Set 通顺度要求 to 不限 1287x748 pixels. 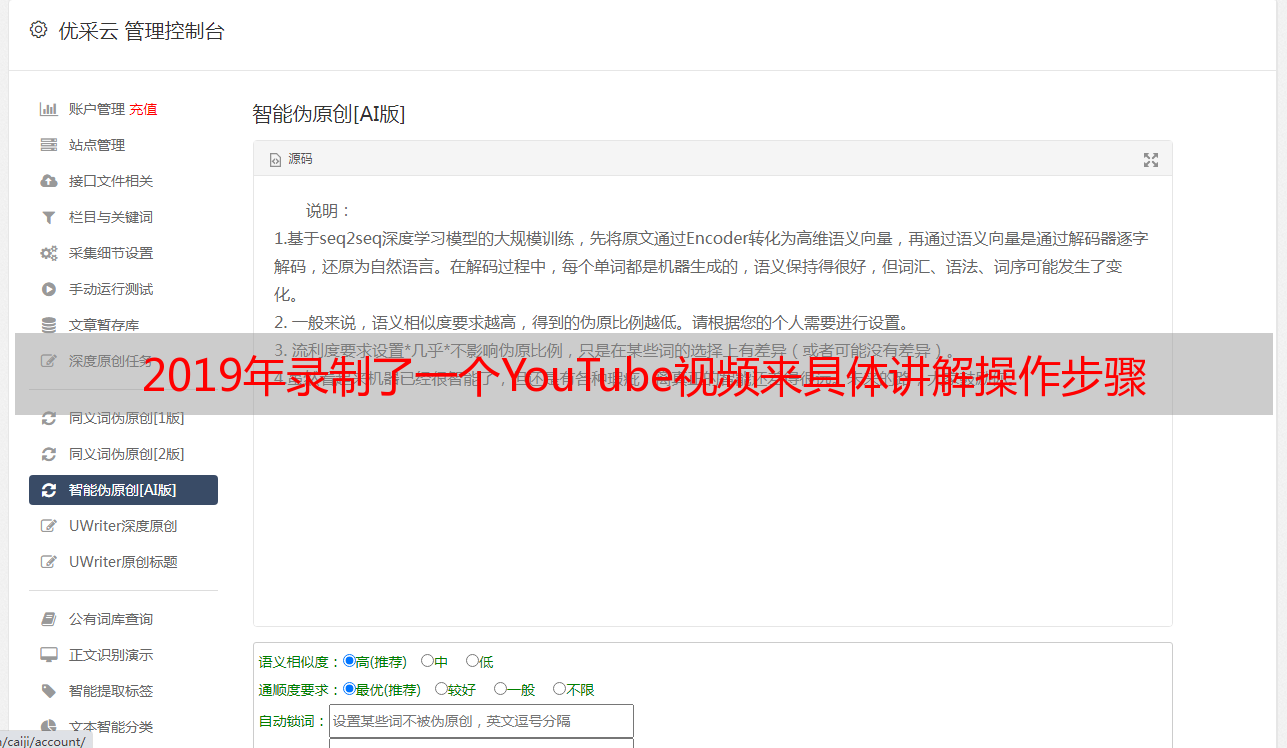559,689
